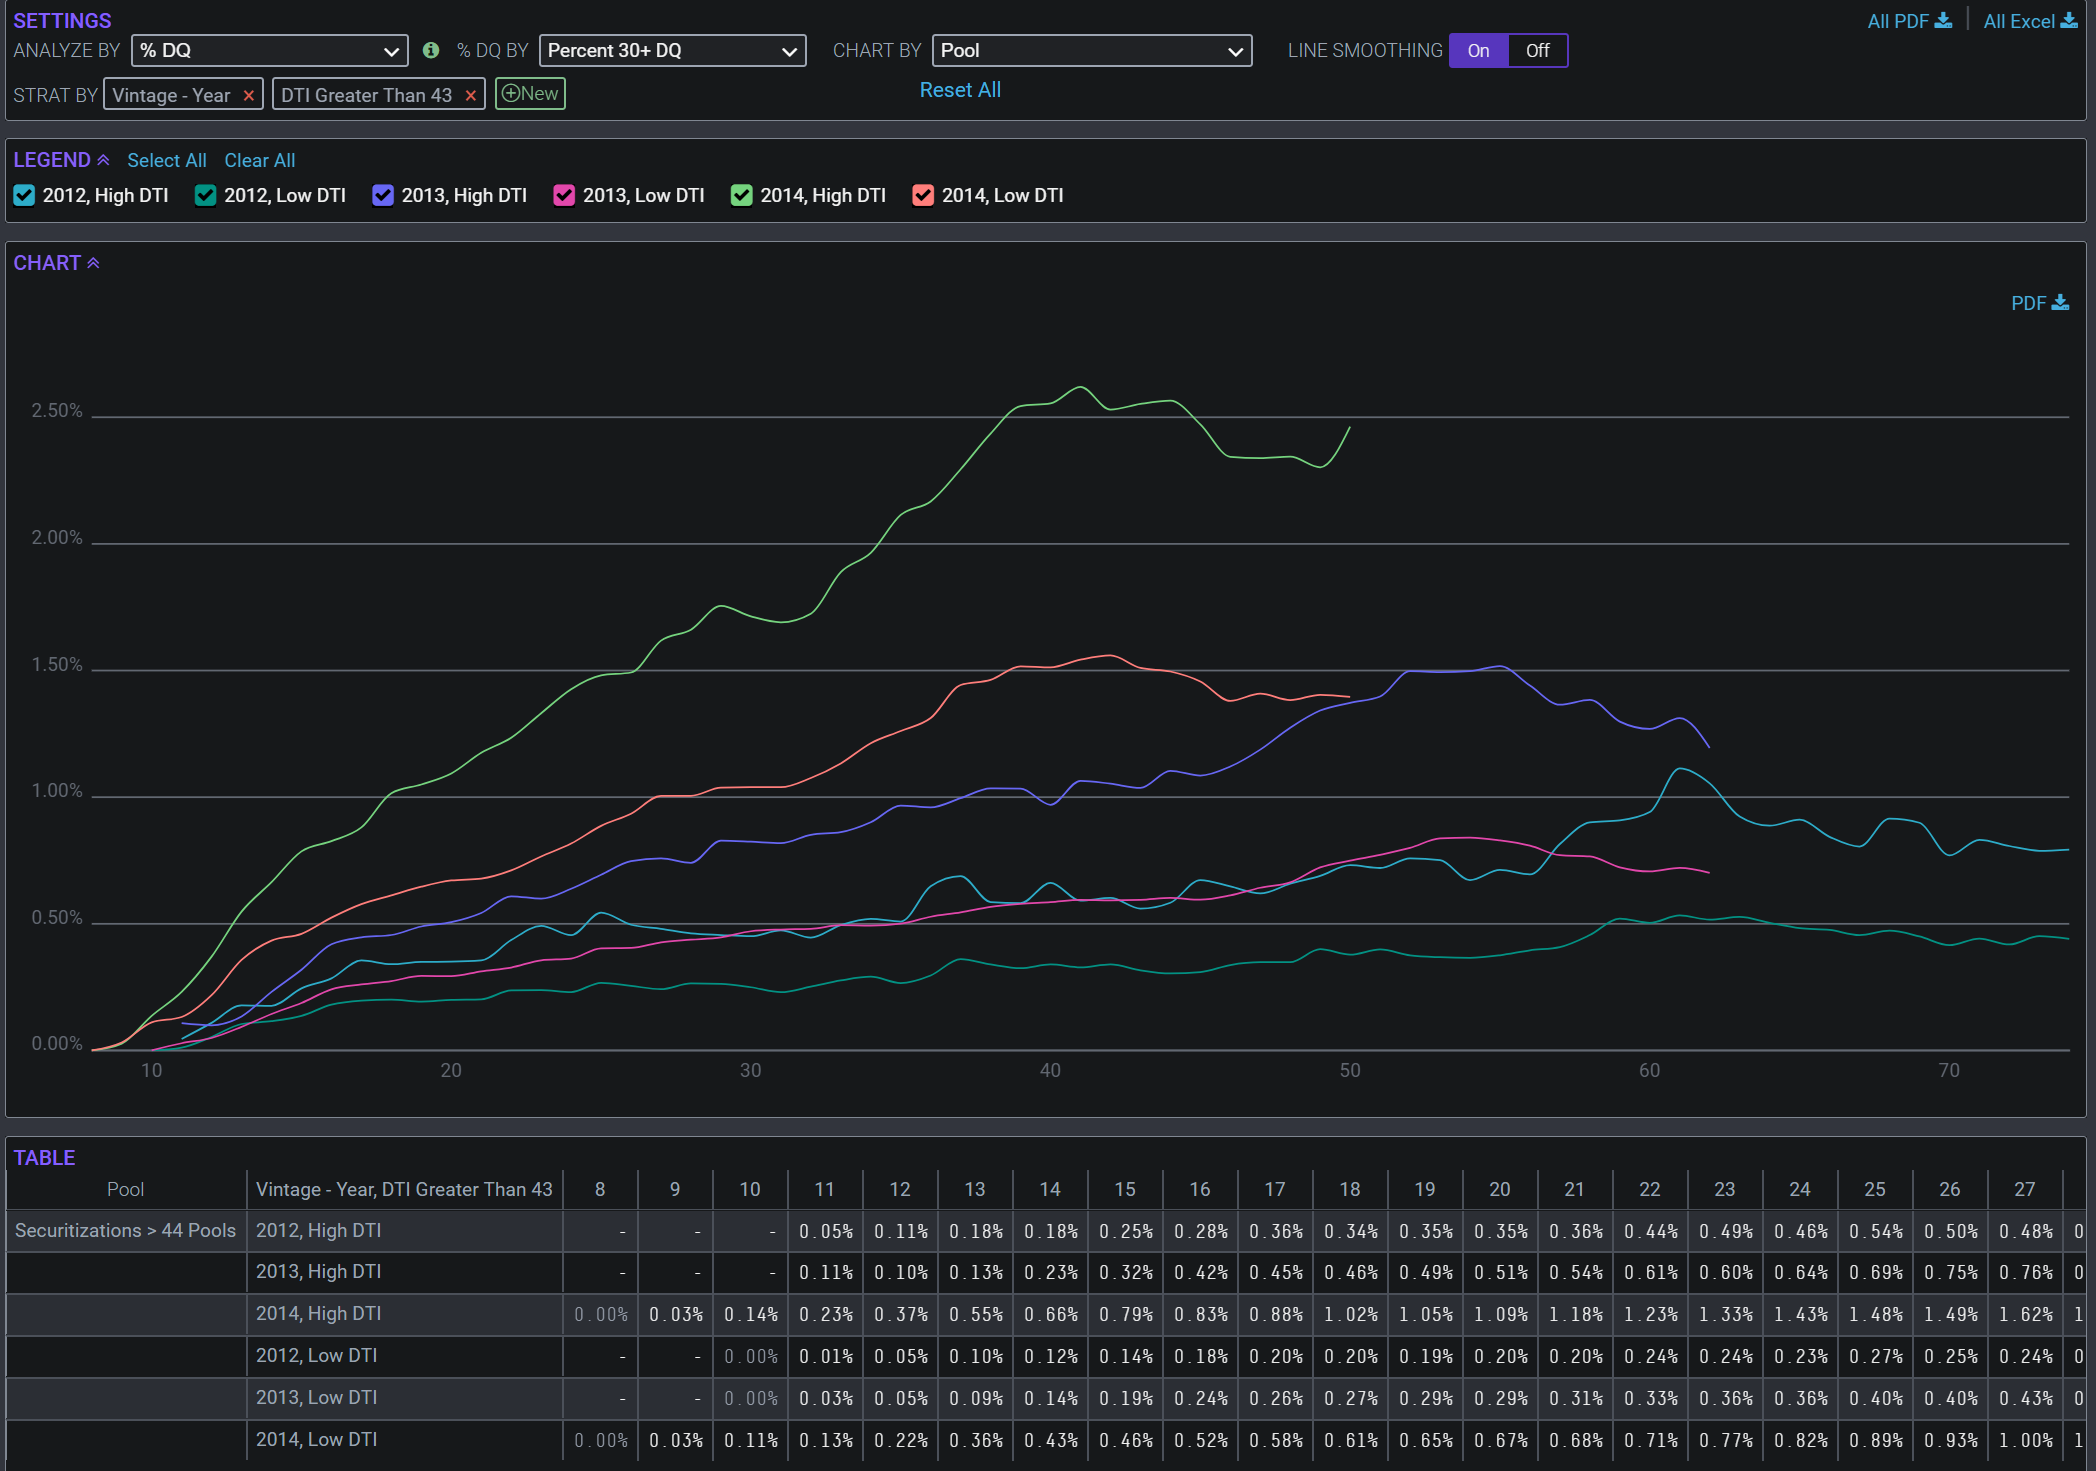Click the Reset All link
Image resolution: width=2096 pixels, height=1471 pixels.
960,90
